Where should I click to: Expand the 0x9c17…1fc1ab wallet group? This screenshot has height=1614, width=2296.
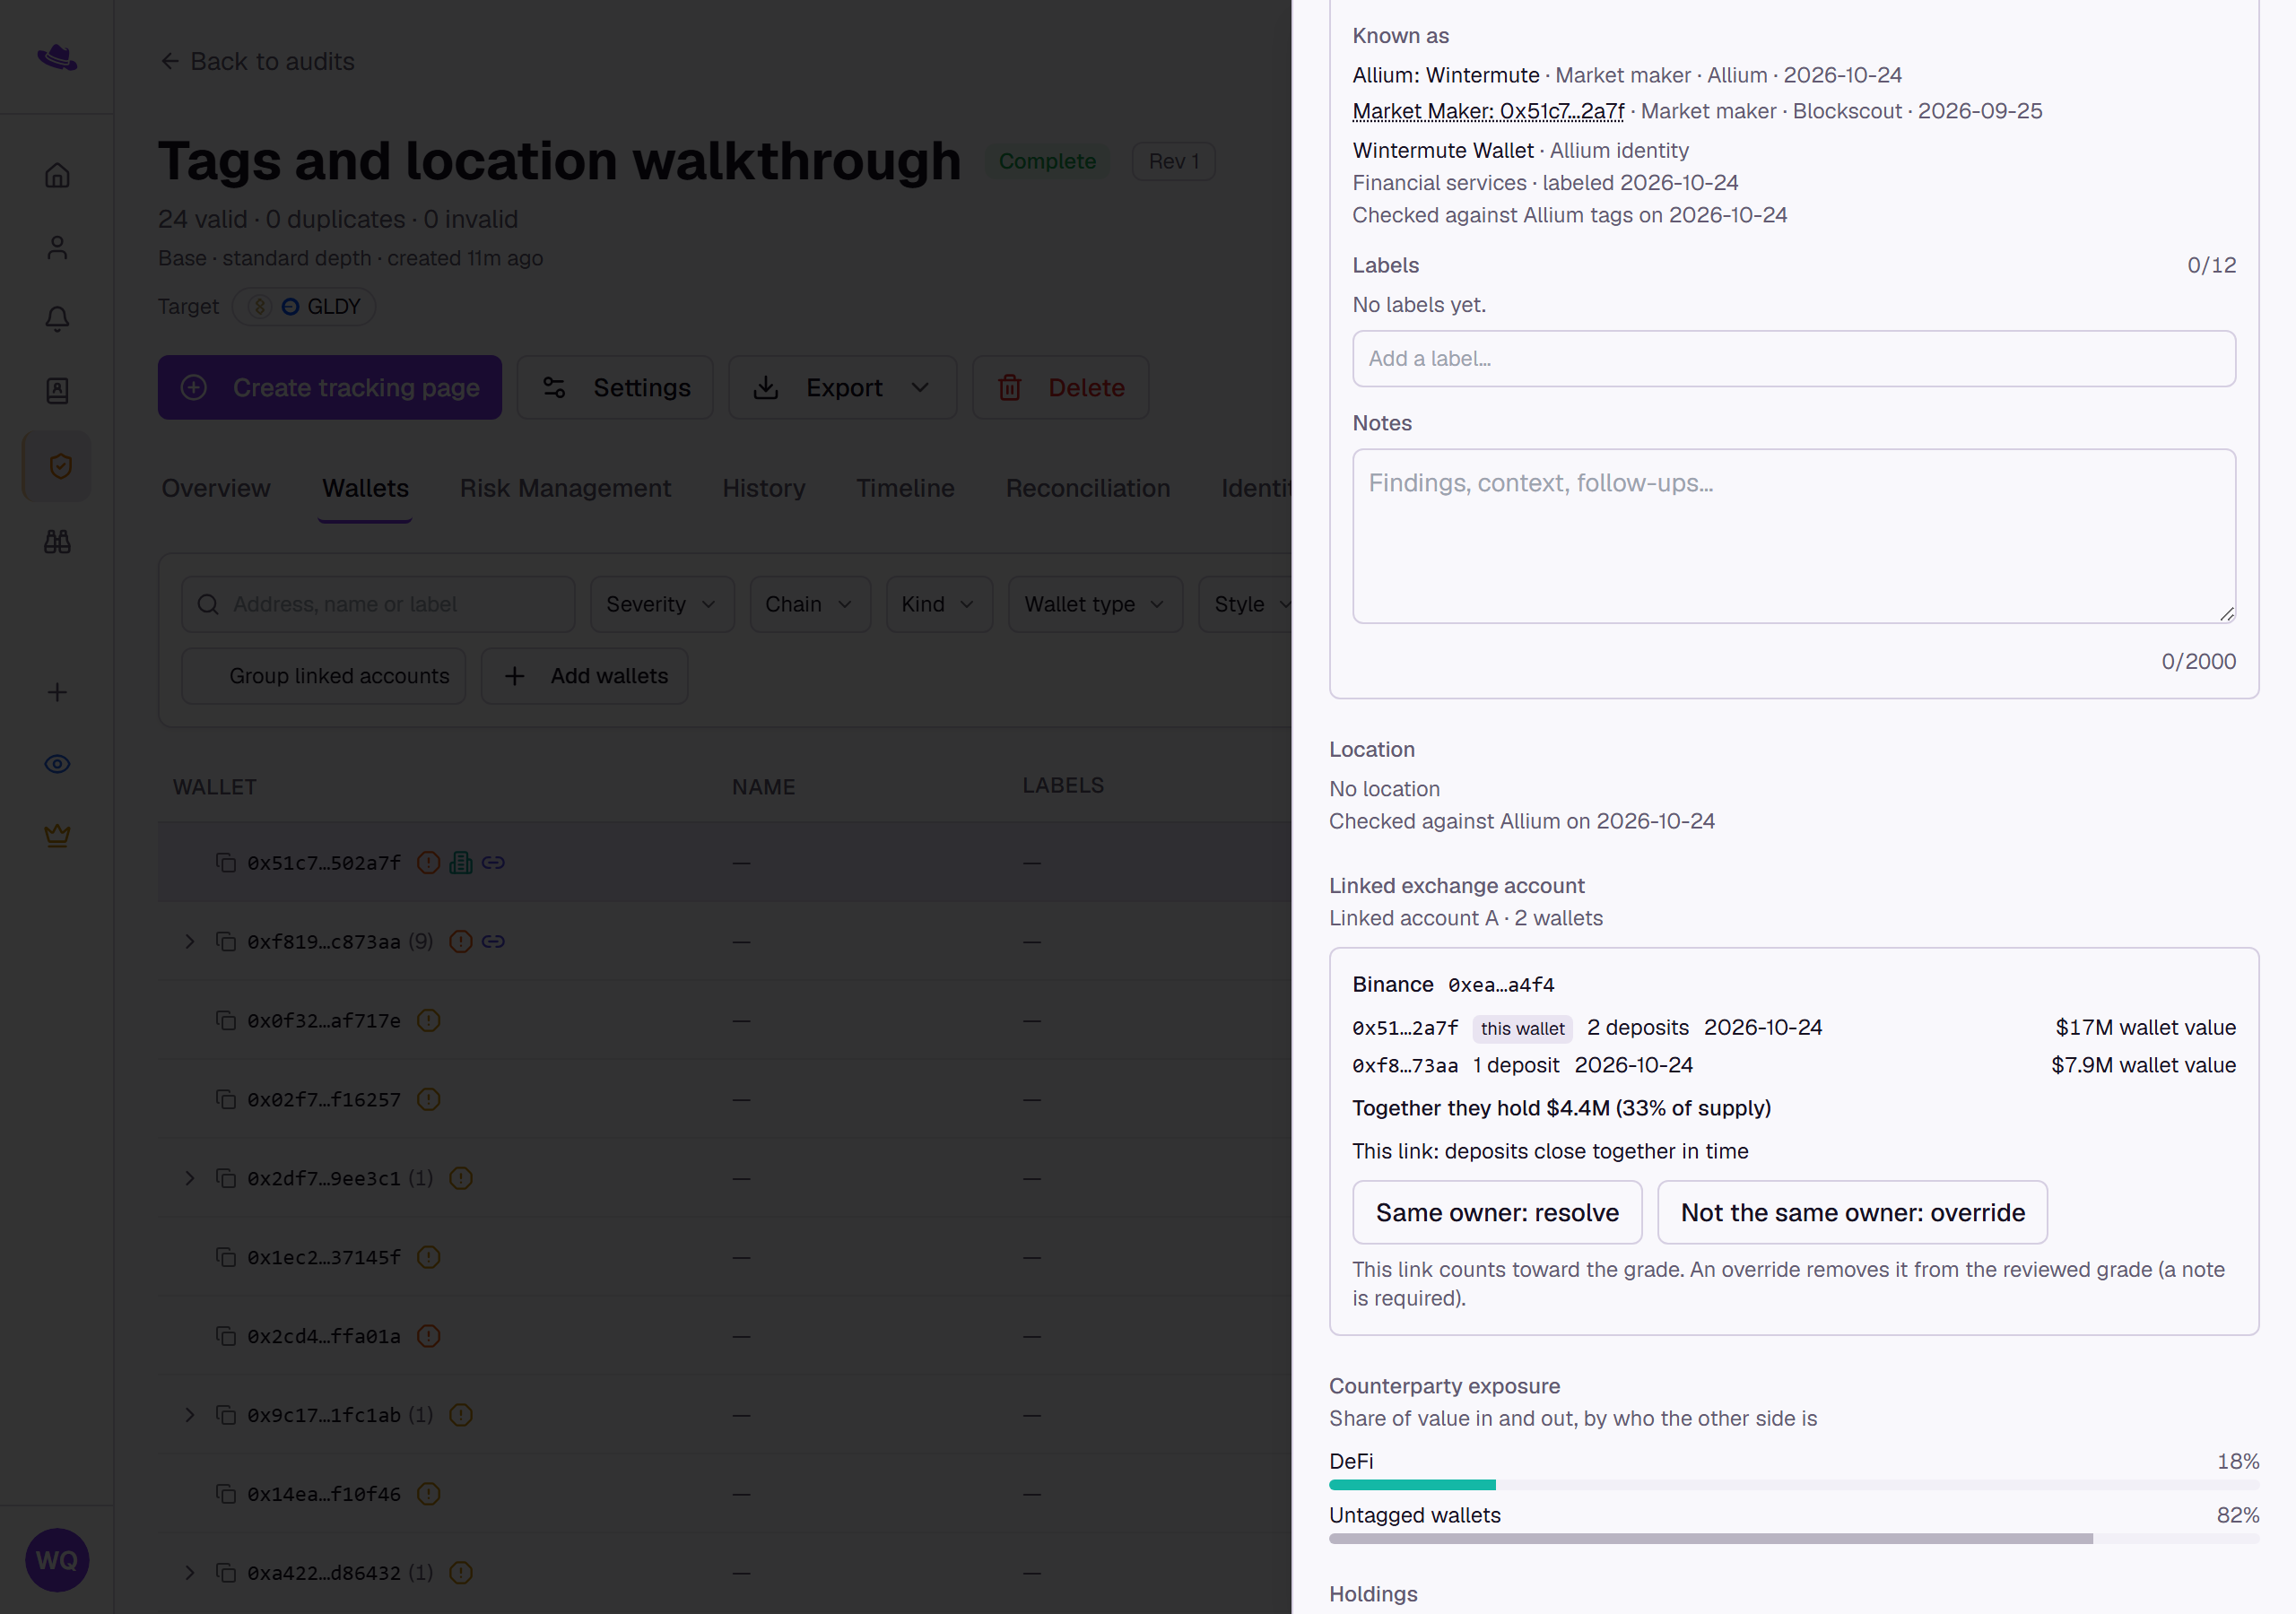[x=190, y=1415]
